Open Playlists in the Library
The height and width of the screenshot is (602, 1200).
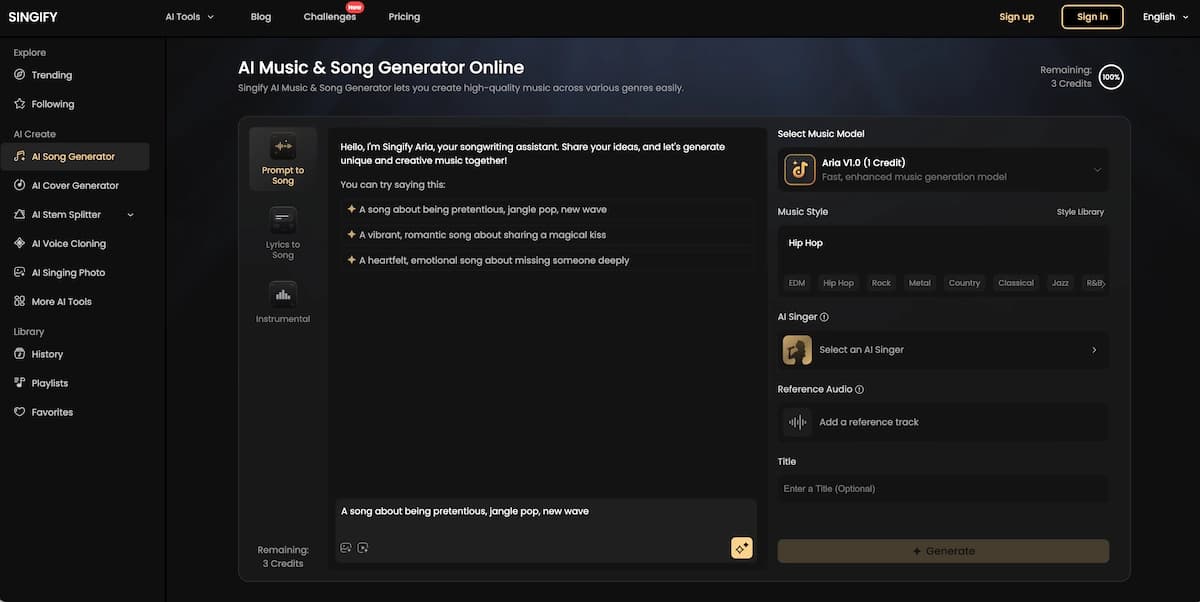(41, 383)
